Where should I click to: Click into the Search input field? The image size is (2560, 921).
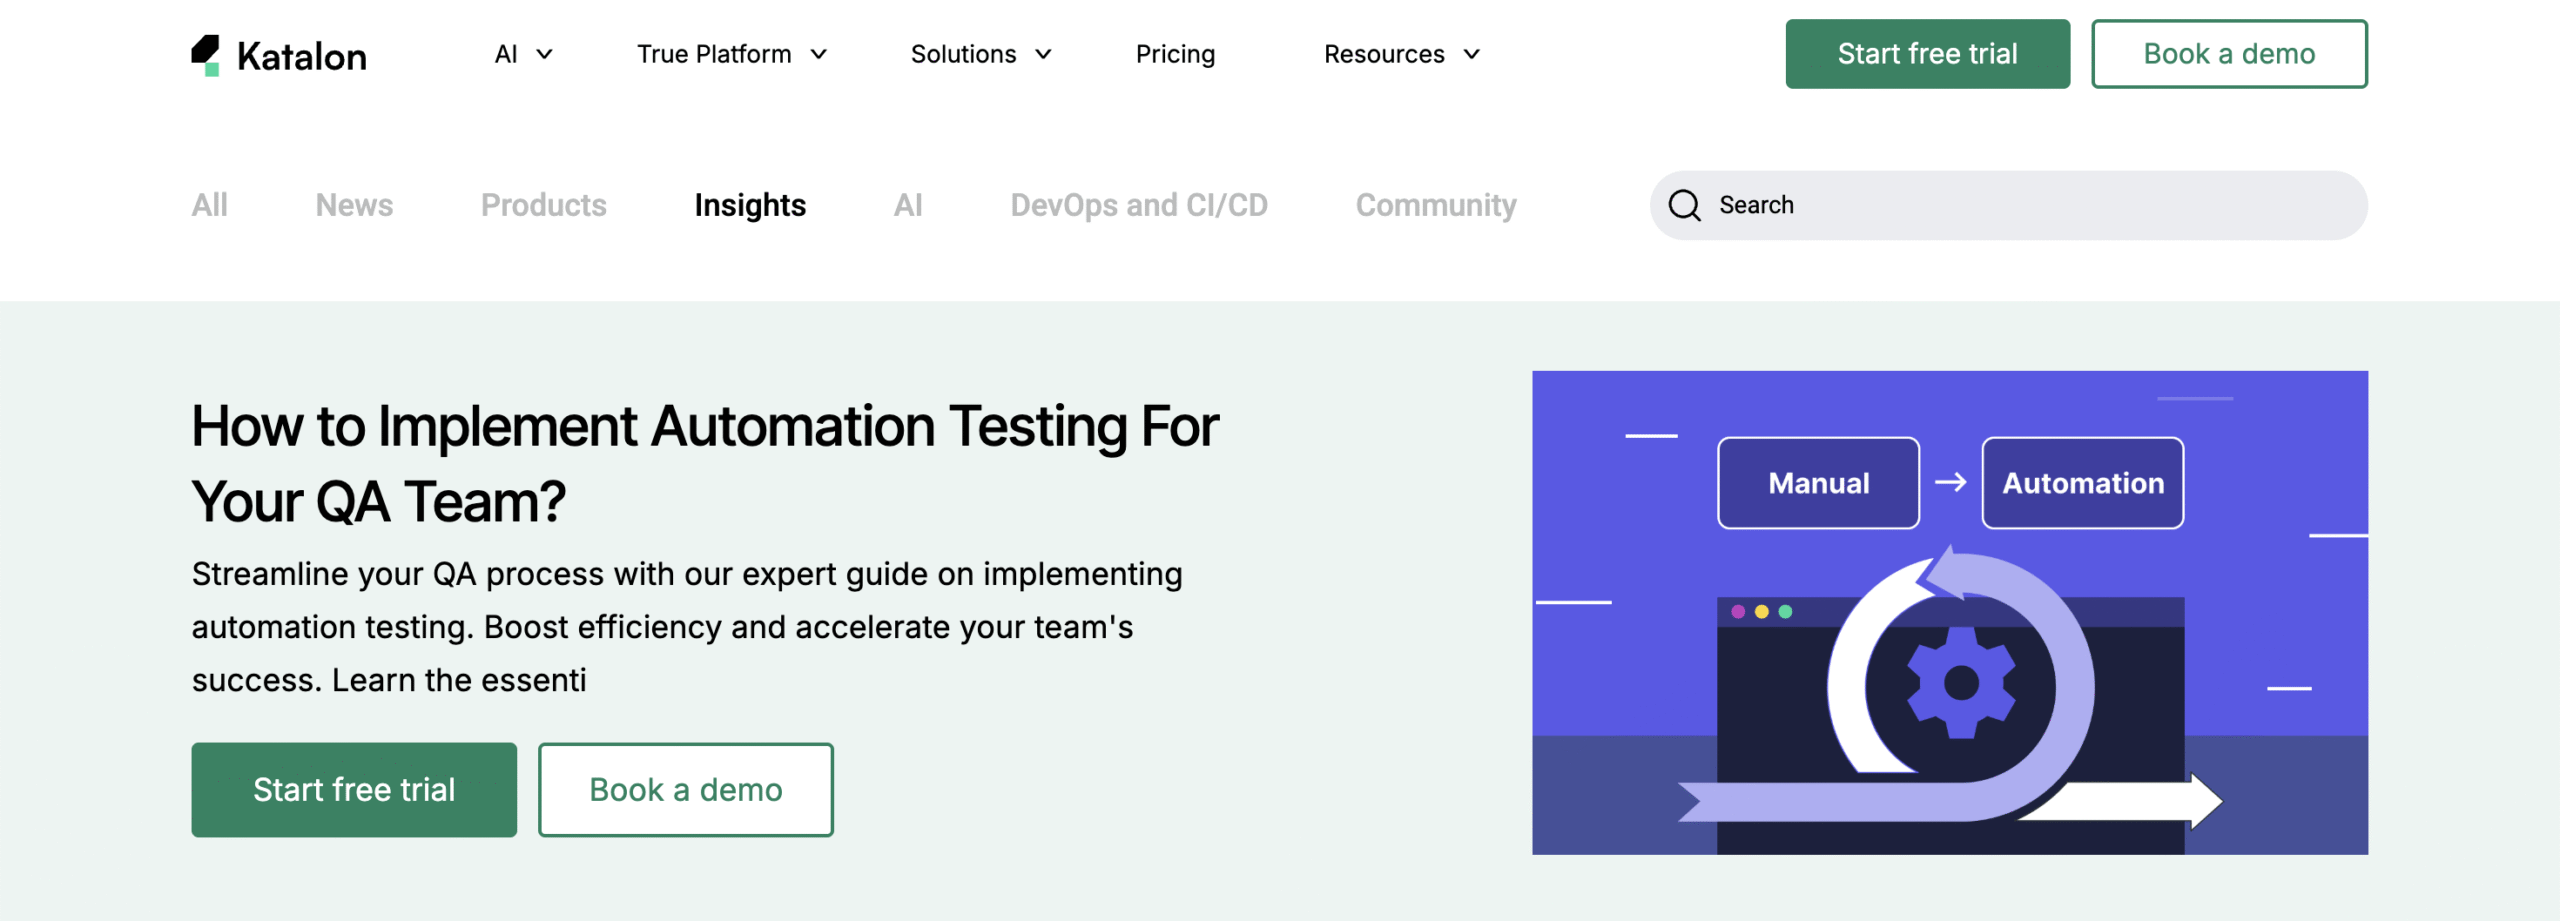(x=2030, y=205)
